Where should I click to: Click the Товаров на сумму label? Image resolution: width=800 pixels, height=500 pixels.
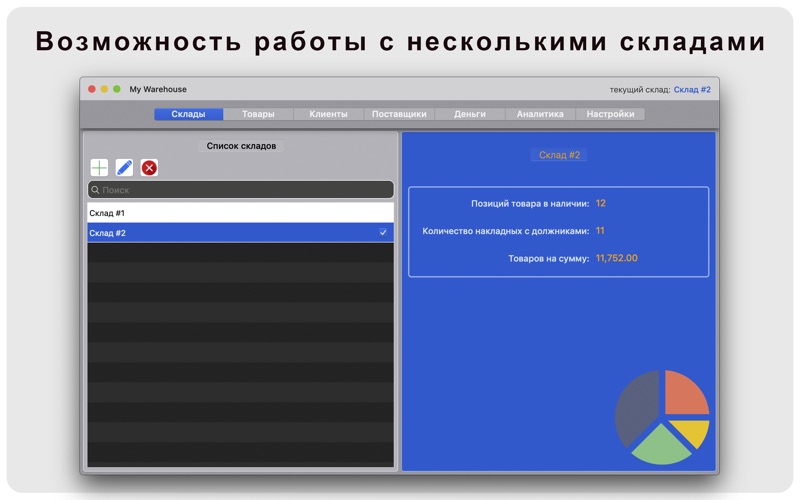pyautogui.click(x=548, y=258)
